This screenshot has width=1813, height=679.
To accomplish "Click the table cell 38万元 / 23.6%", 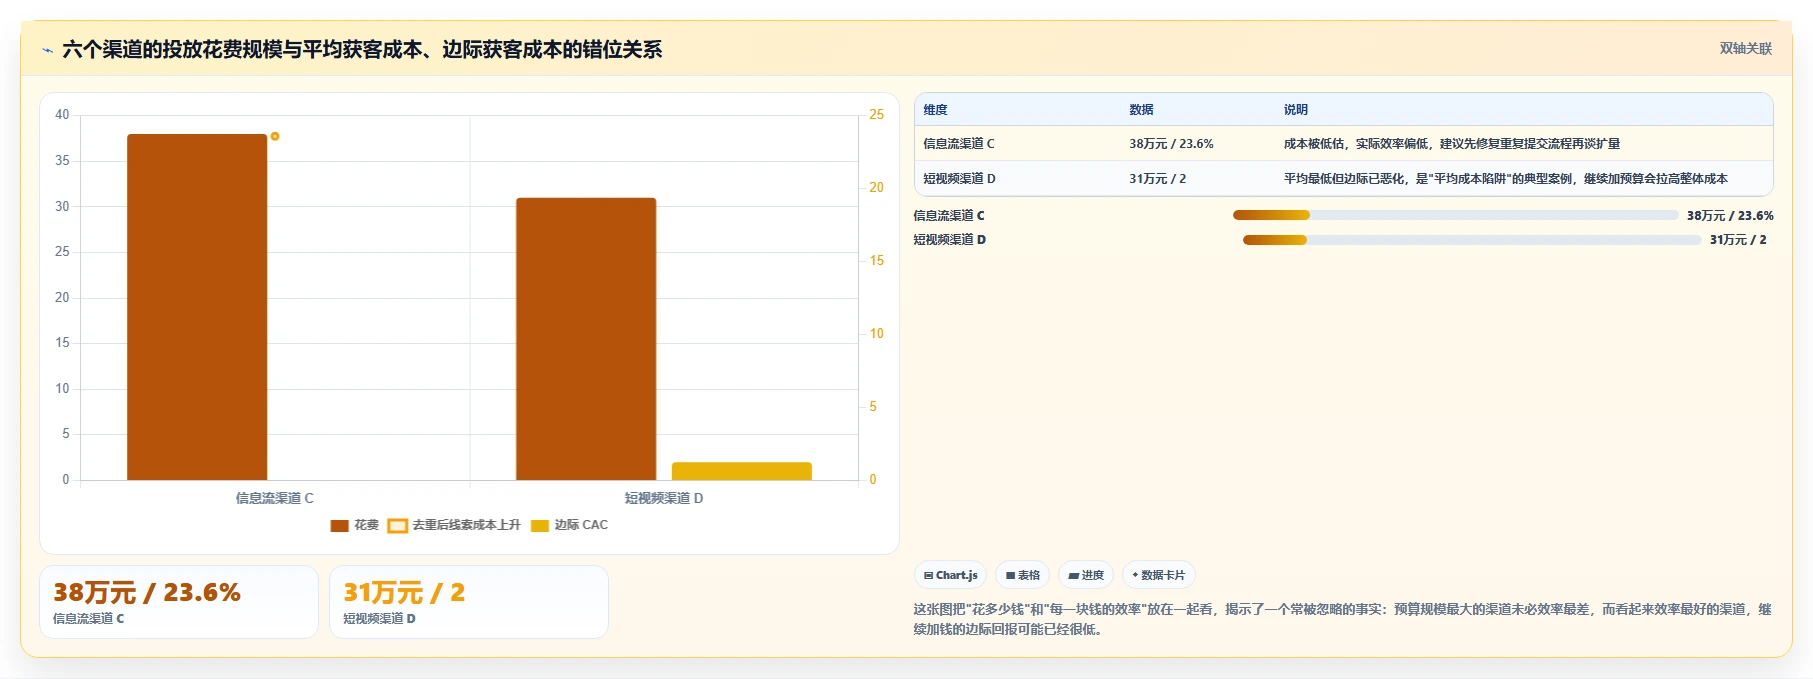I will click(1171, 144).
